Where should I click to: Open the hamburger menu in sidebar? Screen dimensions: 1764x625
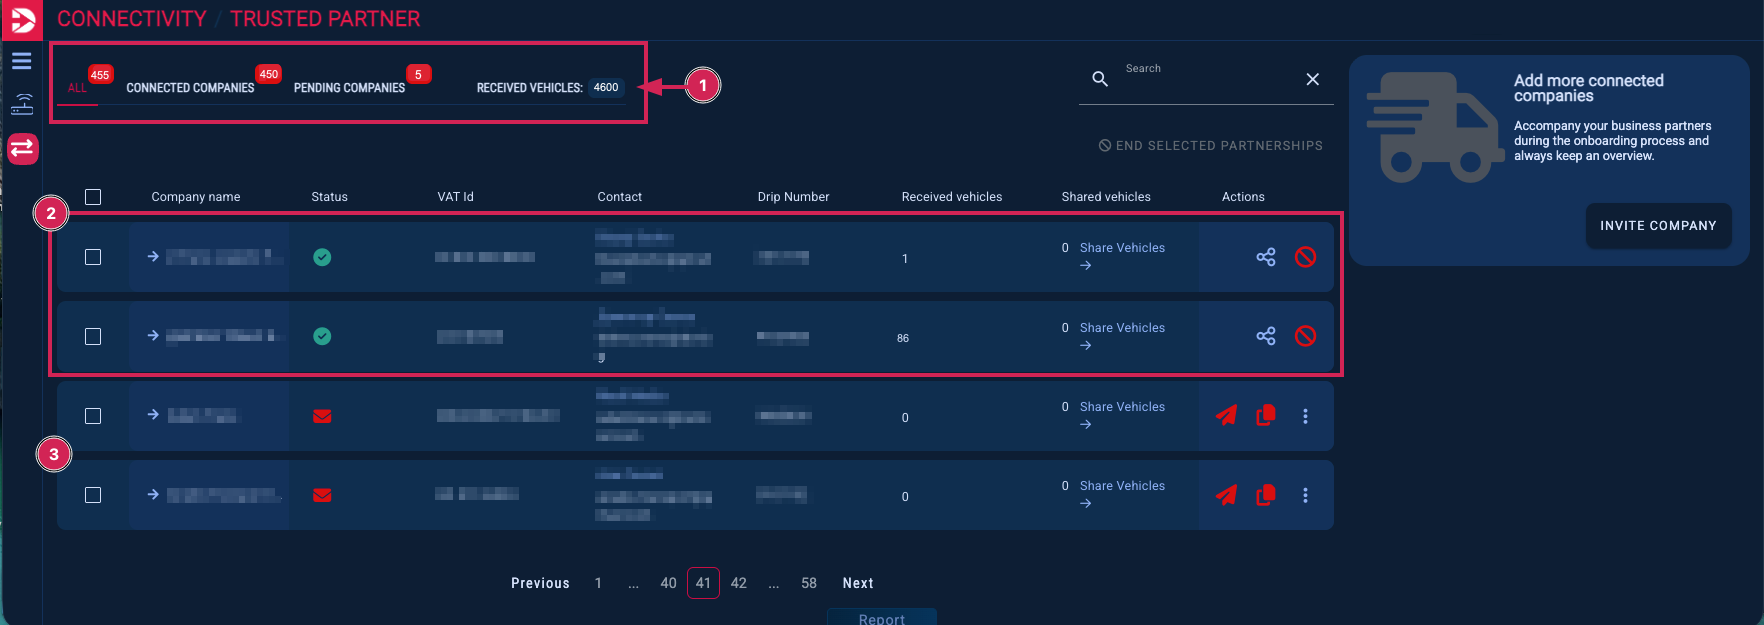22,61
